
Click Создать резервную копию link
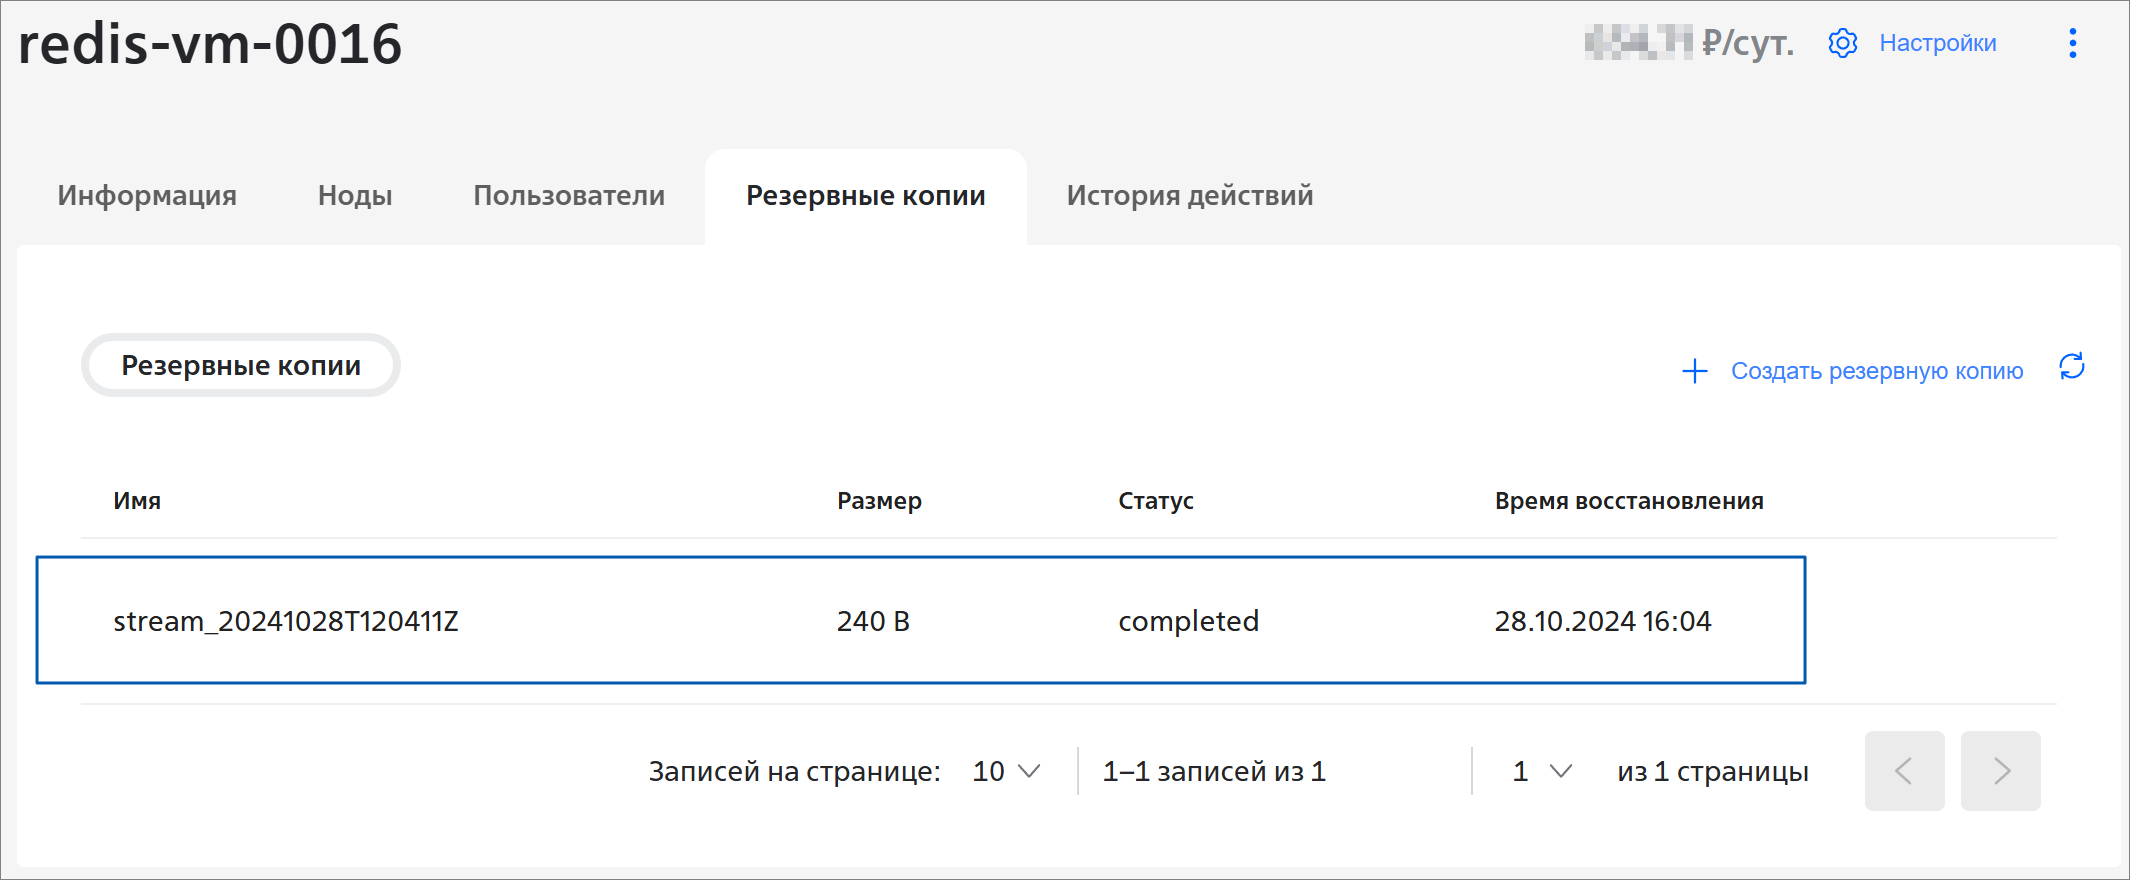(1877, 371)
